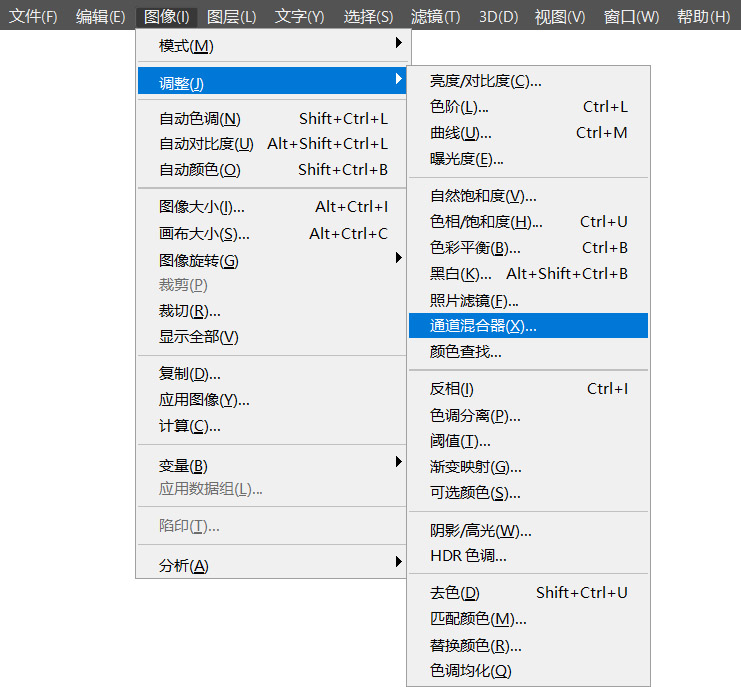This screenshot has width=741, height=687.
Task: Open 画布大小(S) canvas size dialog
Action: [x=272, y=234]
